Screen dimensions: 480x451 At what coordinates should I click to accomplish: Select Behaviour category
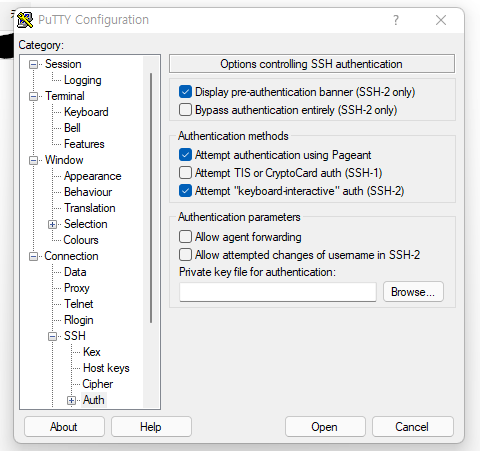(88, 192)
